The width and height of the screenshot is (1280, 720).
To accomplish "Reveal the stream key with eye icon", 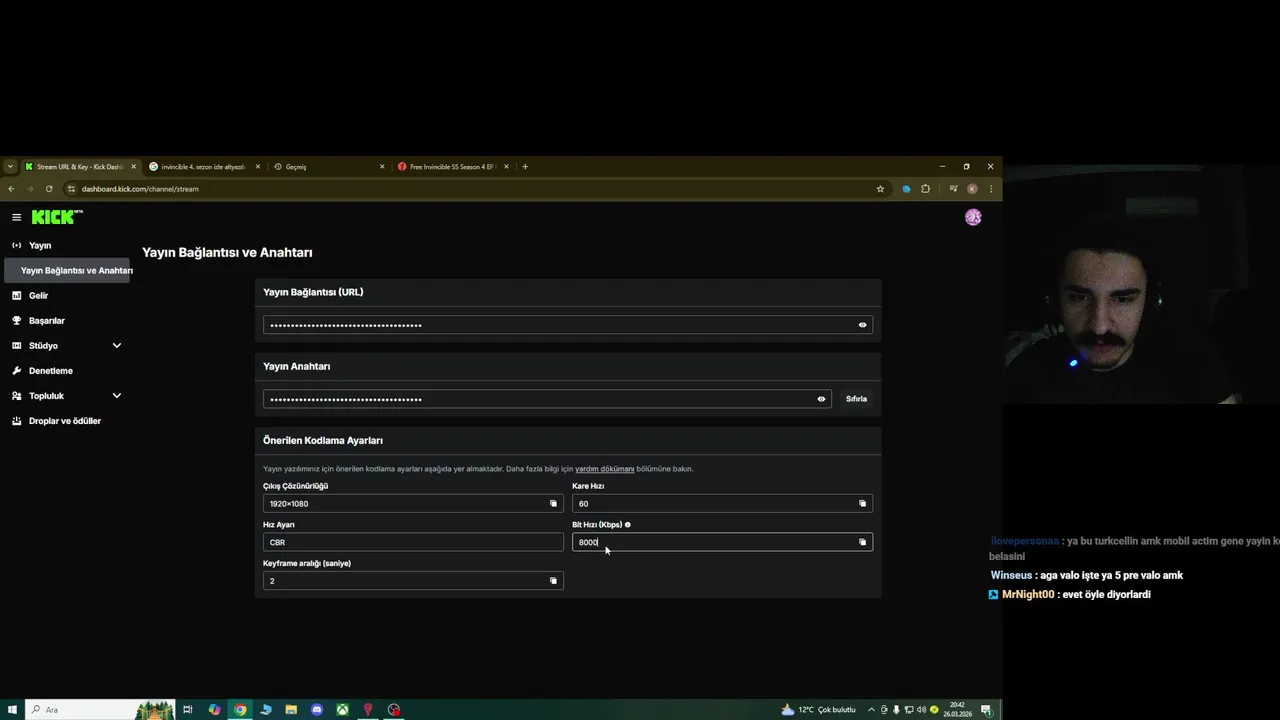I will 821,399.
